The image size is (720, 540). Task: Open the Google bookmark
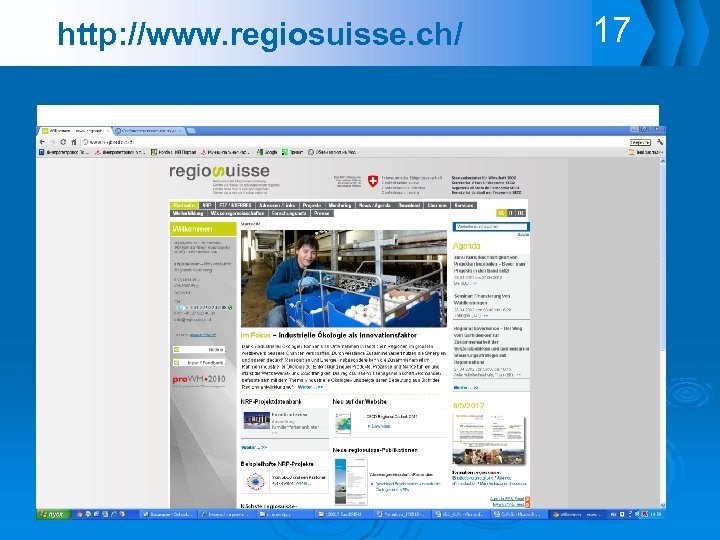[x=267, y=152]
